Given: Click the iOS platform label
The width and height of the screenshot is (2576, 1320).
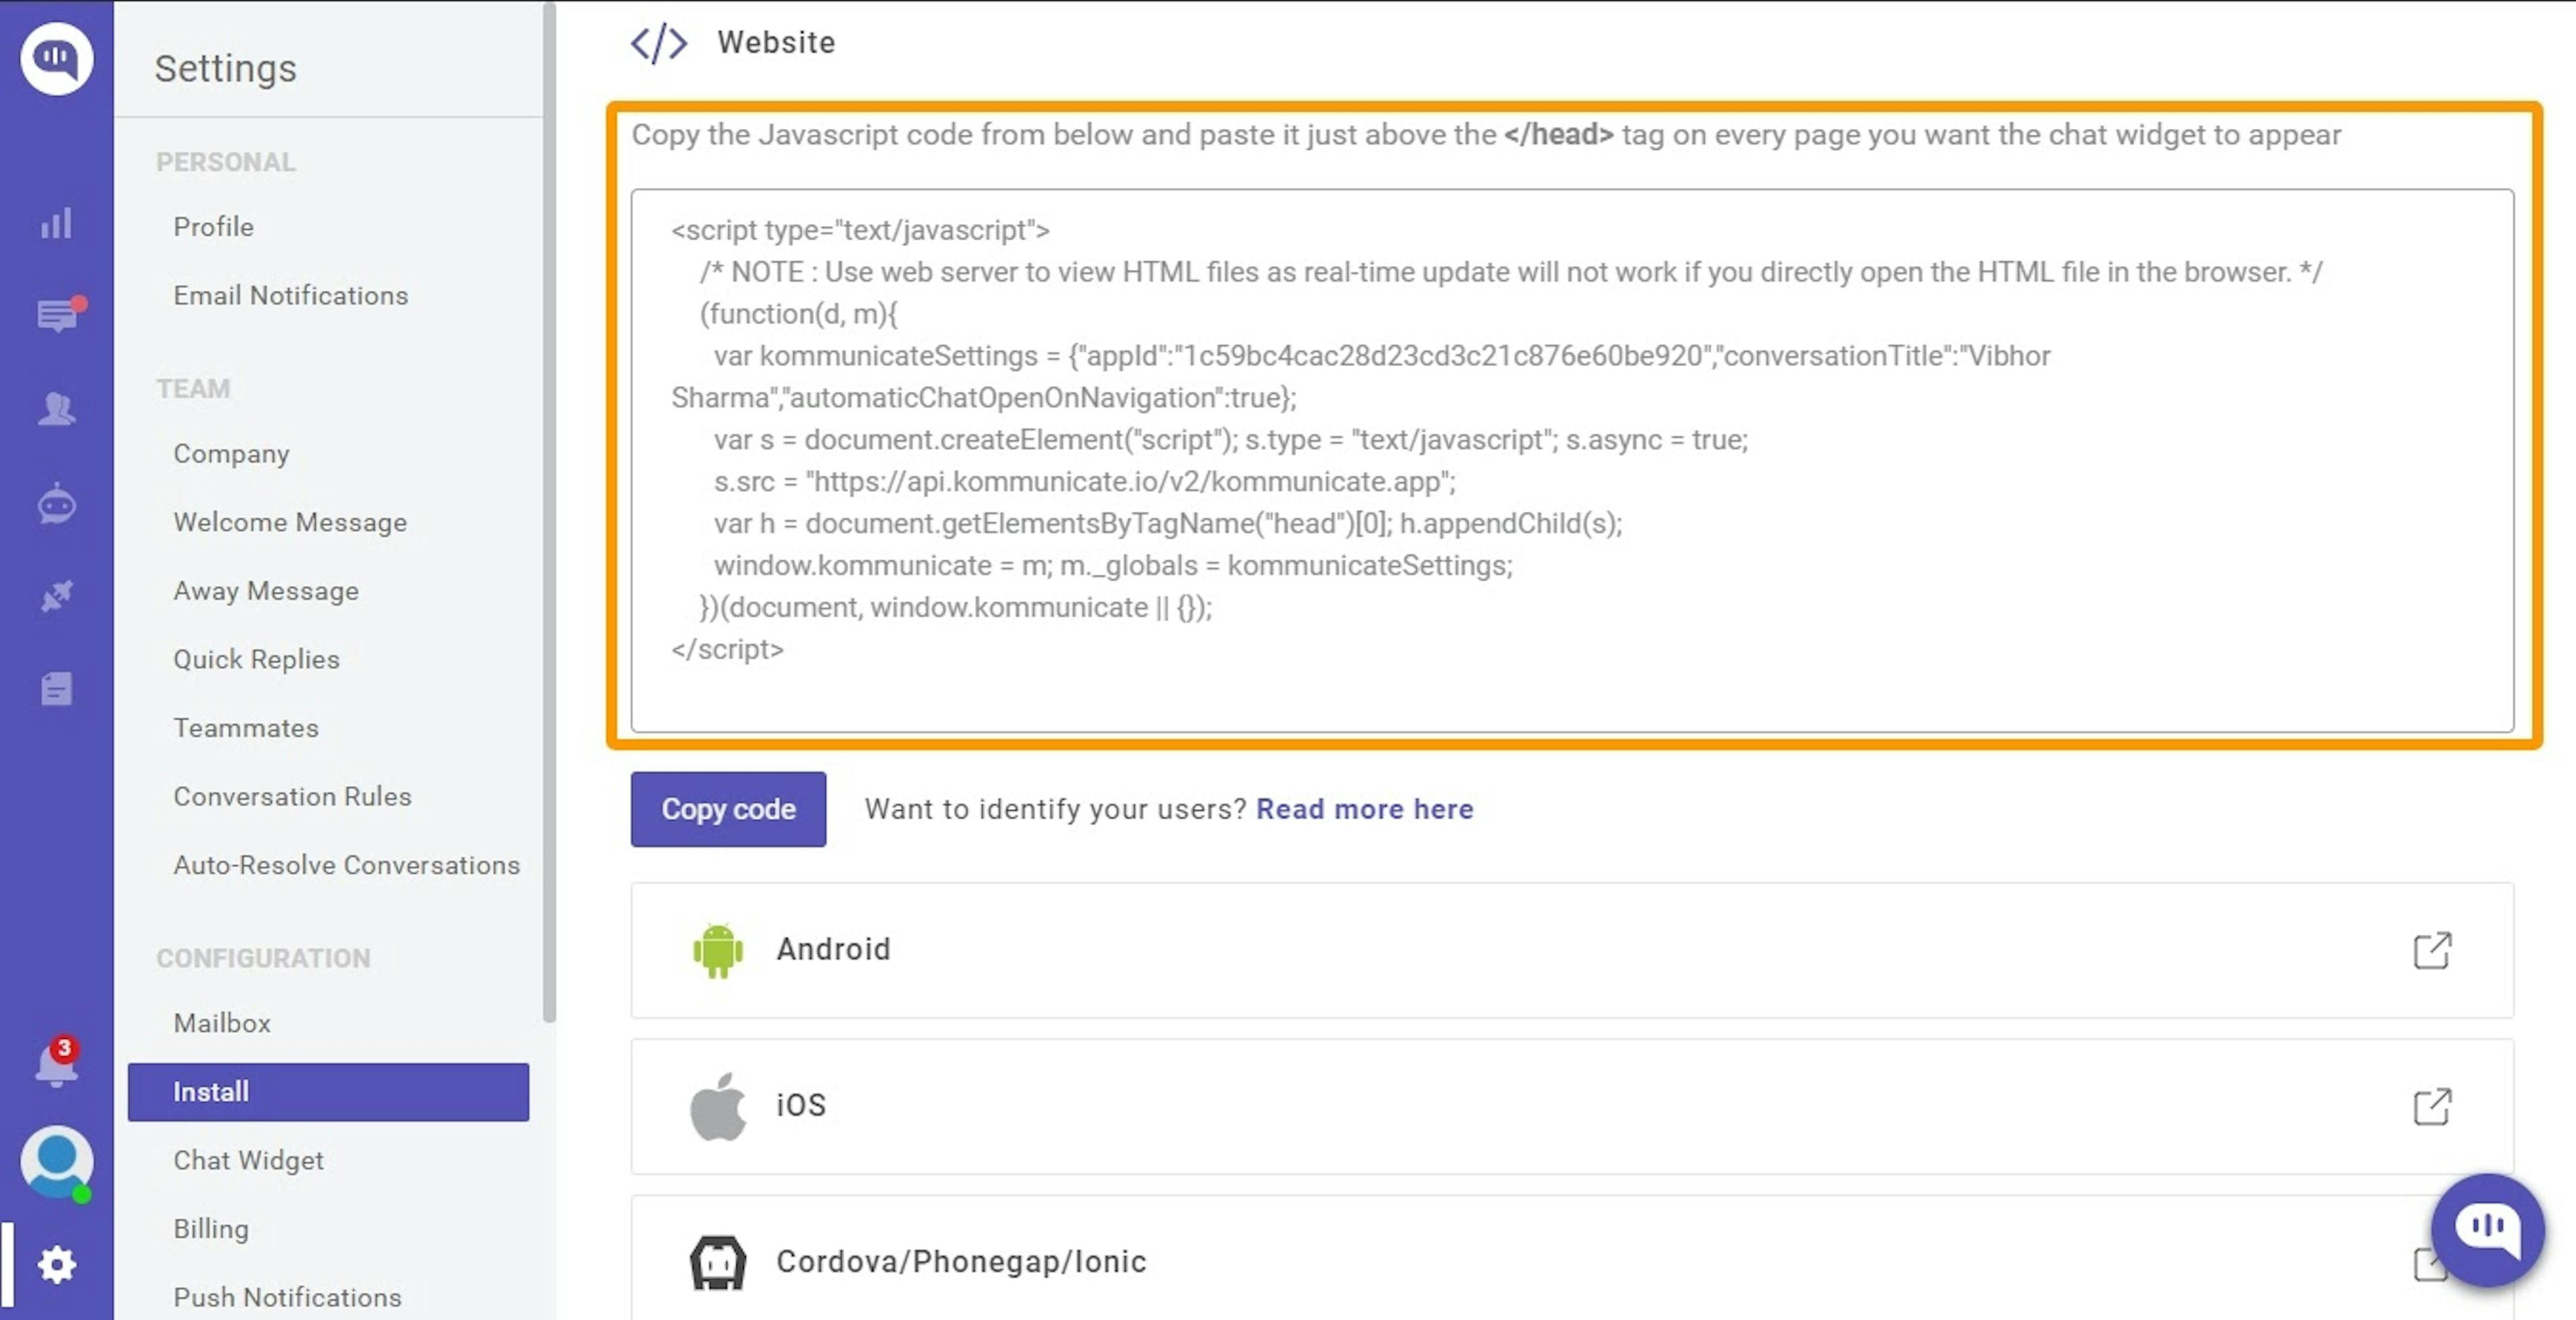Looking at the screenshot, I should pyautogui.click(x=802, y=1105).
